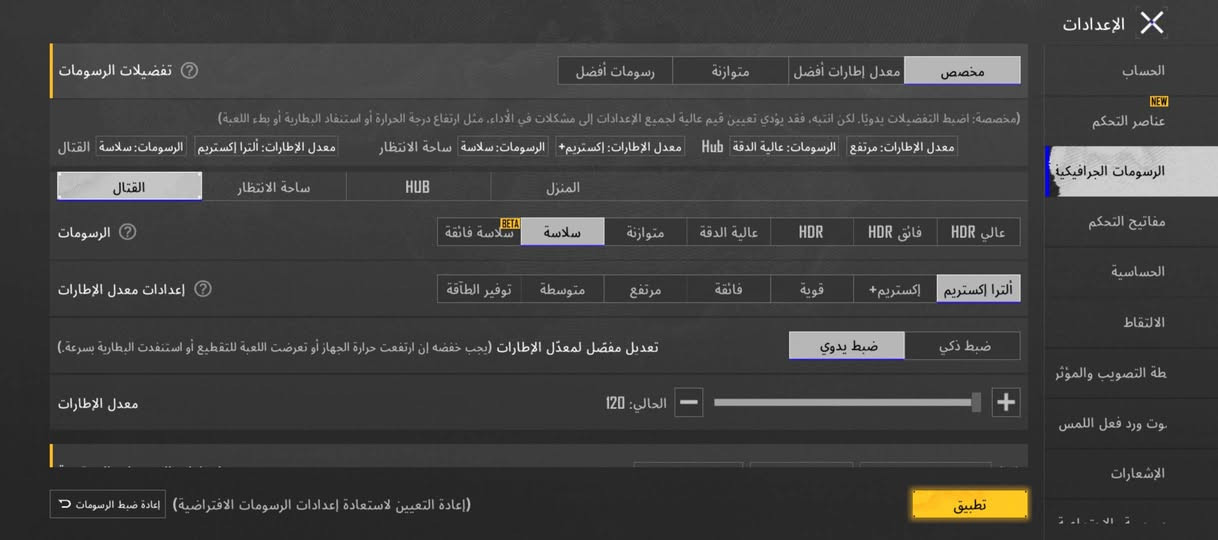Click القتال summary tag معدل الإطارات: ألترا إكستريم
This screenshot has height=540, width=1218.
[x=266, y=147]
